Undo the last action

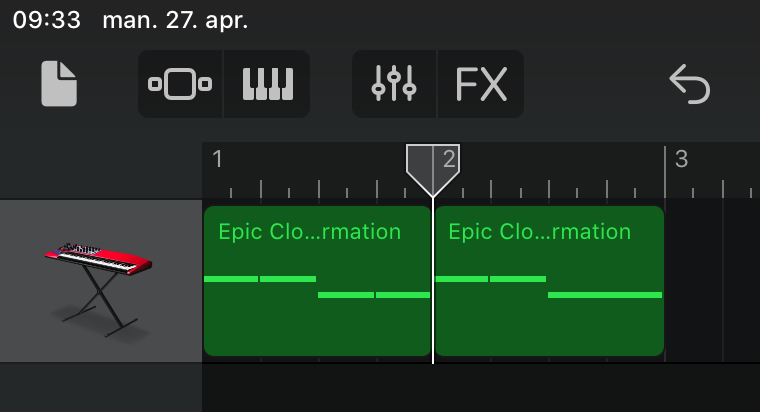pyautogui.click(x=689, y=85)
